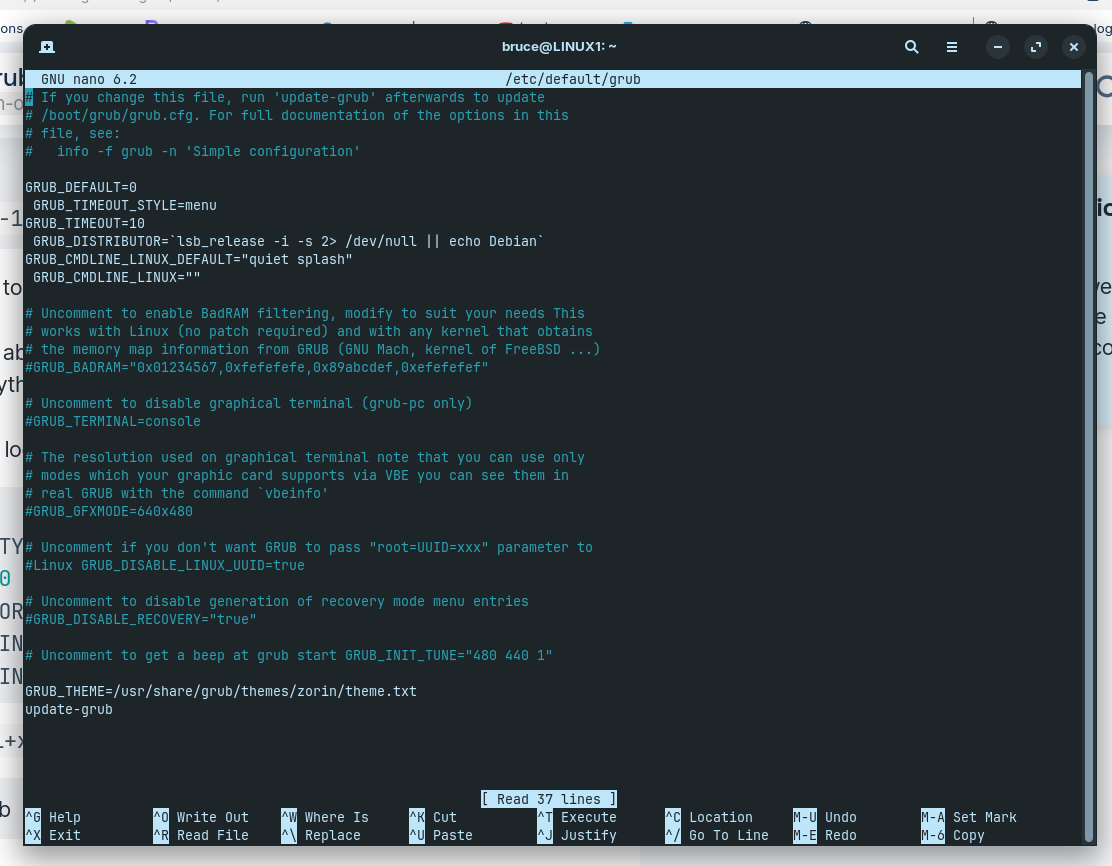Viewport: 1112px width, 866px height.
Task: Click the update-grub line at the end of the file
Action: pos(69,709)
